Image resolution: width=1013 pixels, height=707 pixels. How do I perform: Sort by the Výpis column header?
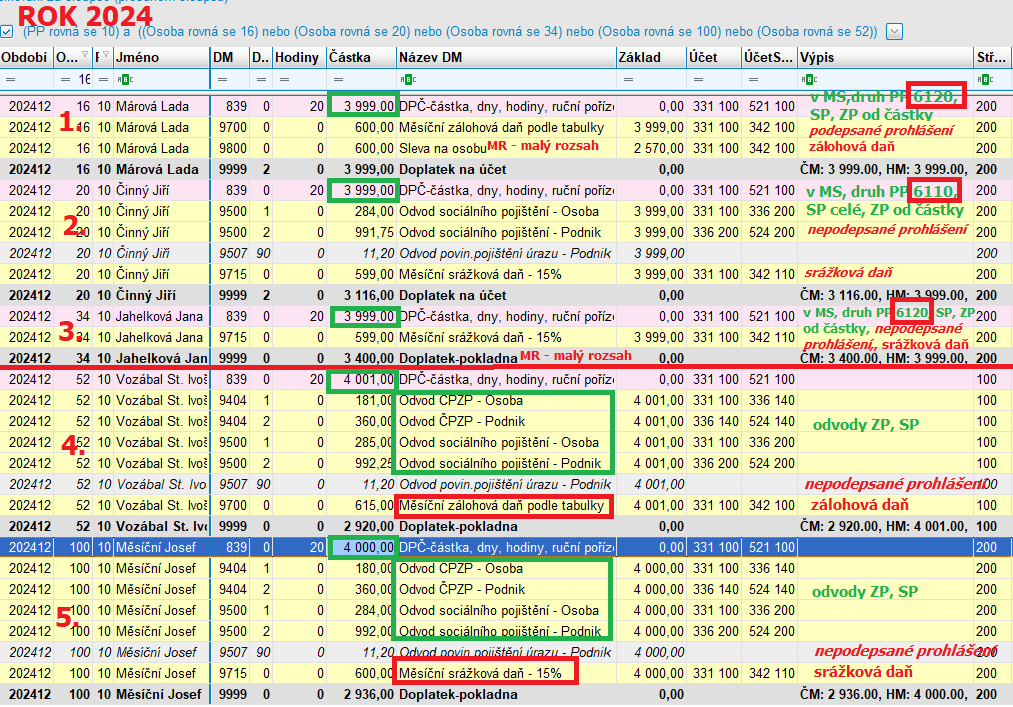click(x=886, y=57)
